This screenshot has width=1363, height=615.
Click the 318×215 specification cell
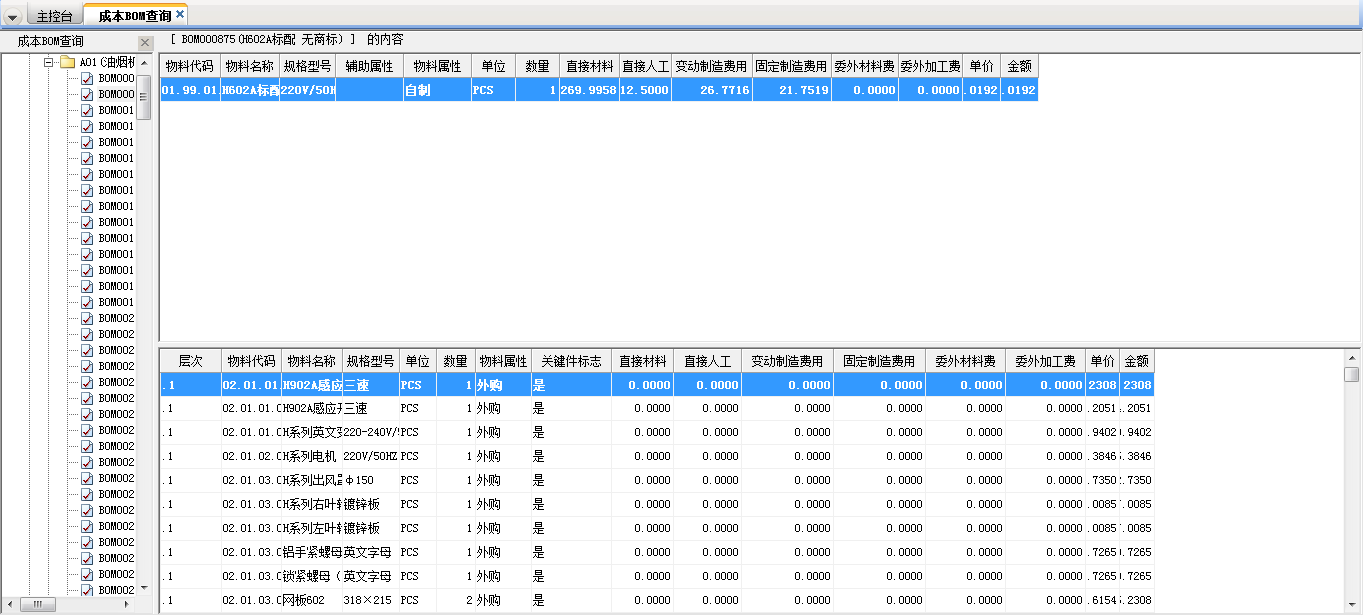point(371,600)
